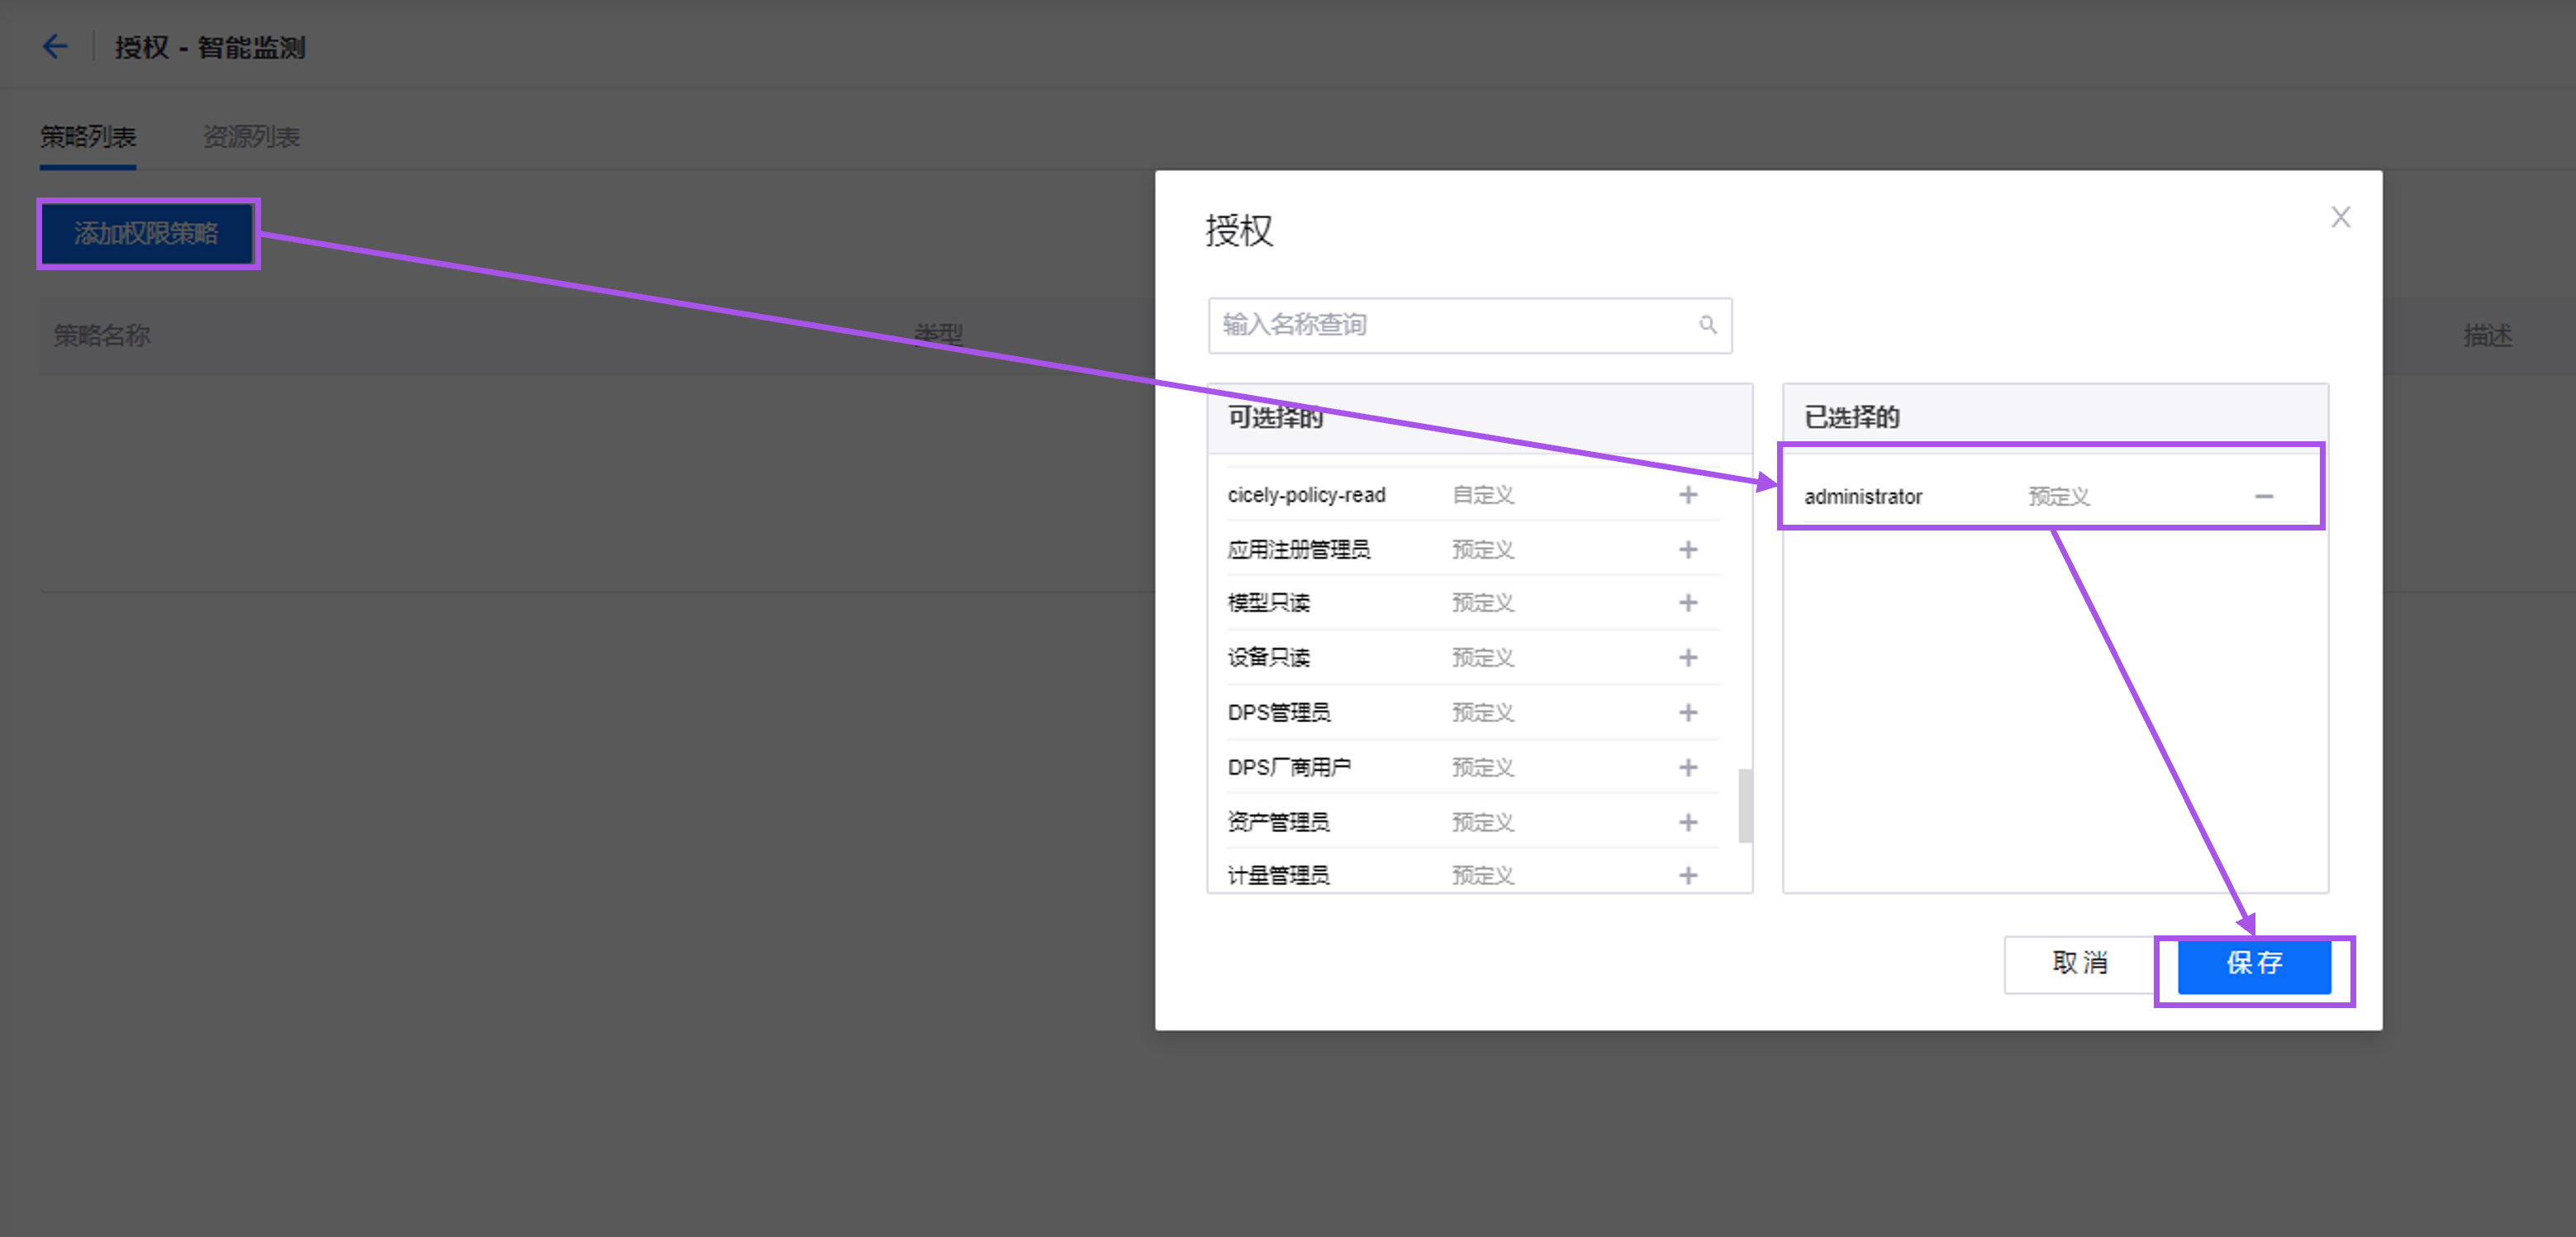The height and width of the screenshot is (1237, 2576).
Task: Select the administrator entry in selected list
Action: 1863,497
